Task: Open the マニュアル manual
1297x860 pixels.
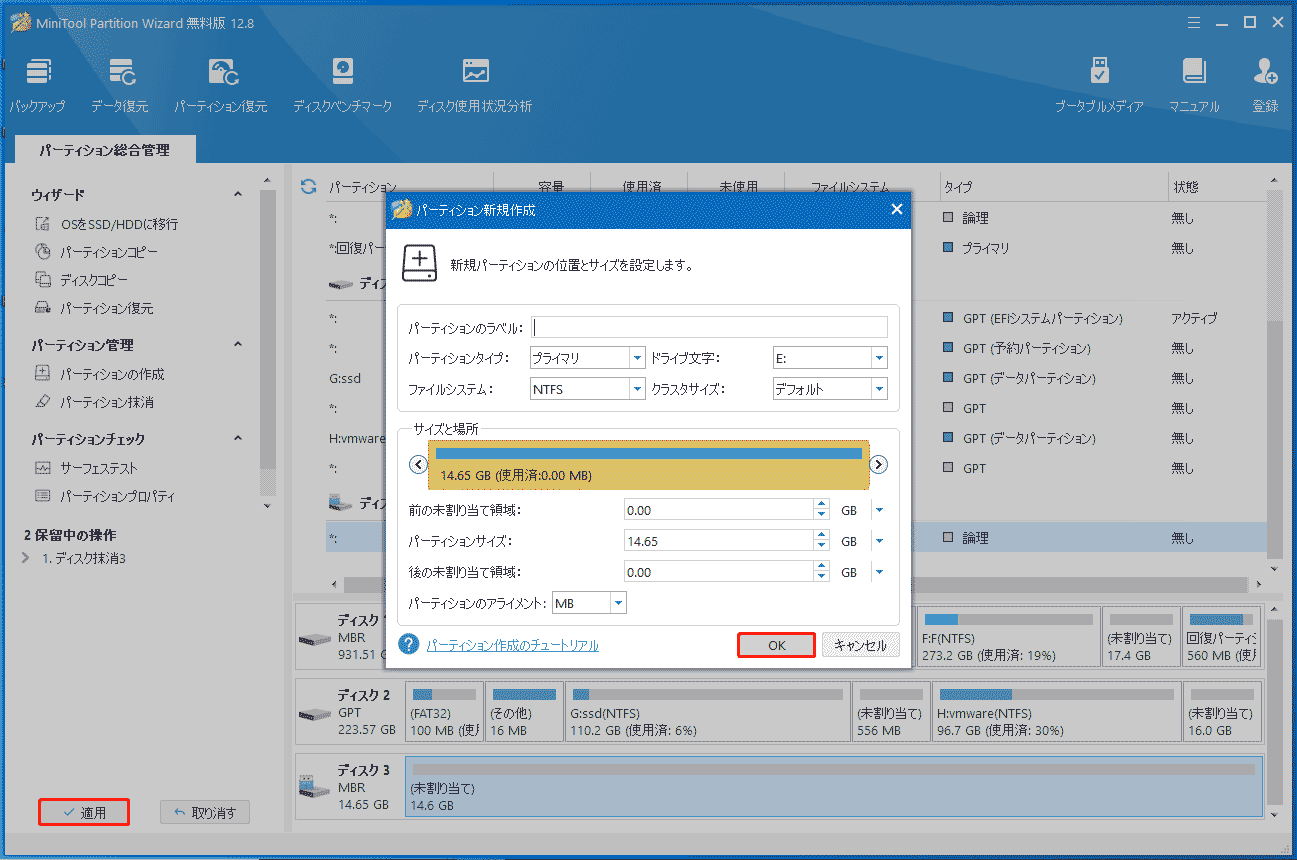Action: (x=1194, y=84)
